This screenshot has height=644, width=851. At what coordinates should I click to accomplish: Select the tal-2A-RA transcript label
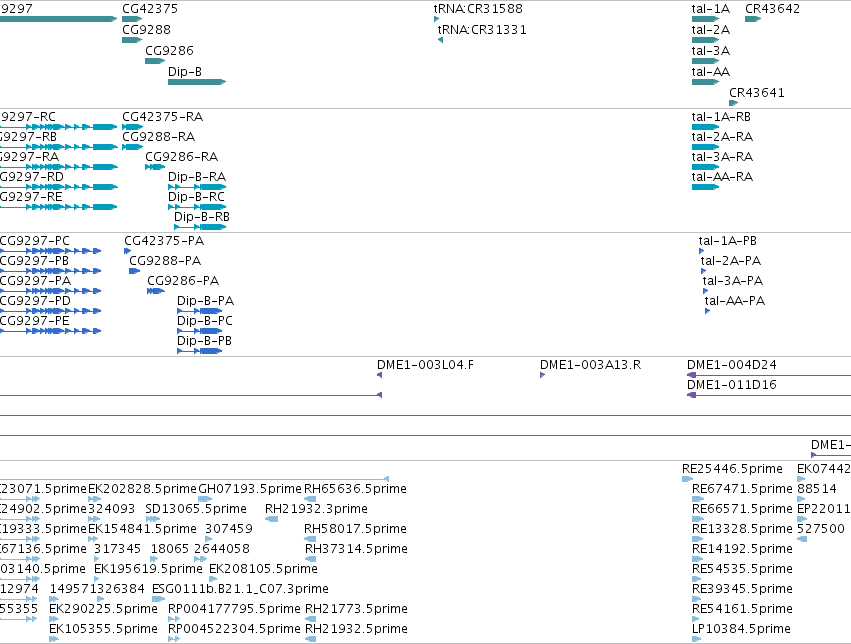pyautogui.click(x=722, y=137)
